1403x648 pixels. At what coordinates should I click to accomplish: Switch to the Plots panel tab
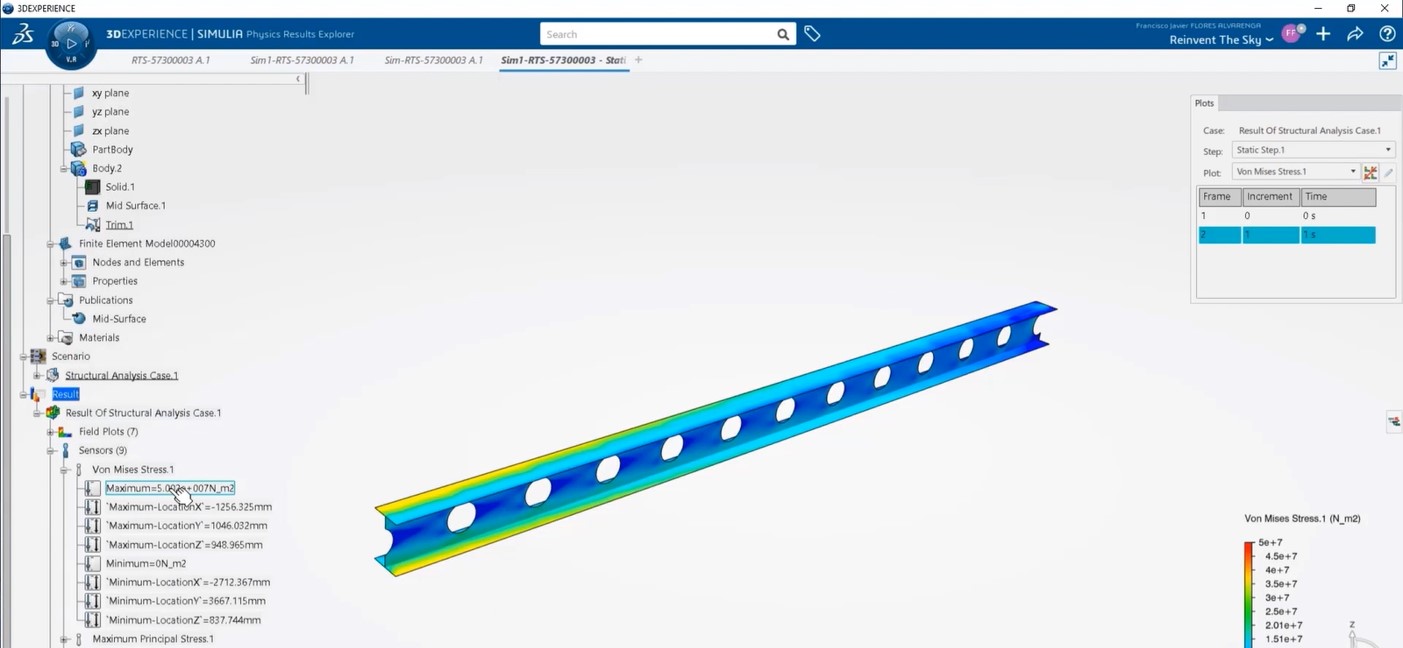click(1204, 102)
